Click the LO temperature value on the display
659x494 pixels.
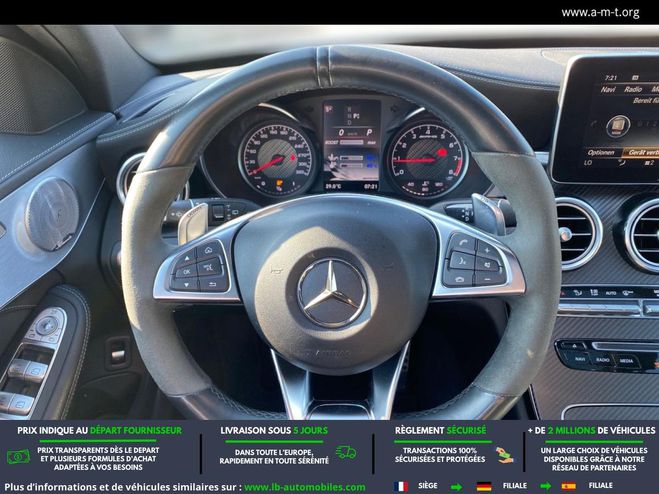tap(588, 163)
